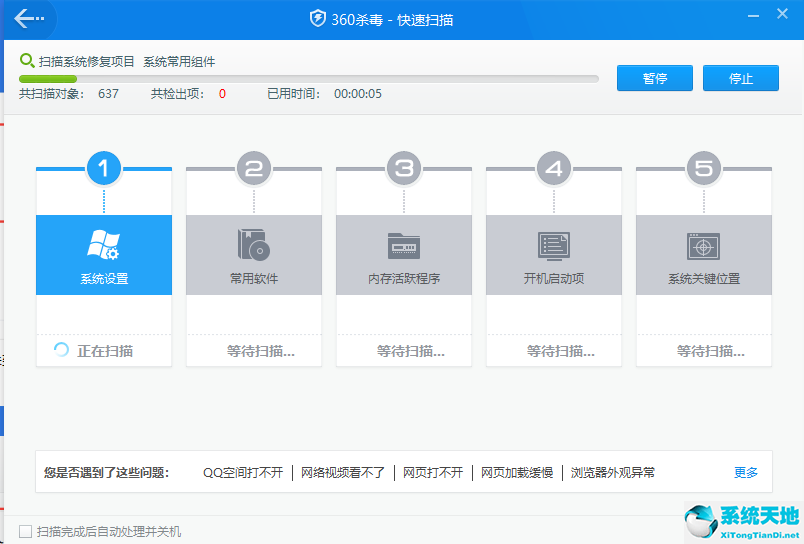Click the 常用软件 card label
The width and height of the screenshot is (804, 544).
254,279
